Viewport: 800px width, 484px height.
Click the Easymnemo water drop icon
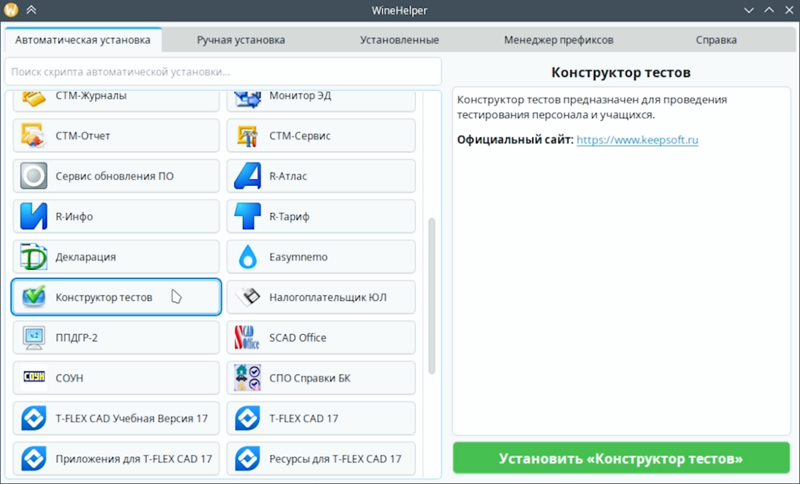click(x=247, y=257)
